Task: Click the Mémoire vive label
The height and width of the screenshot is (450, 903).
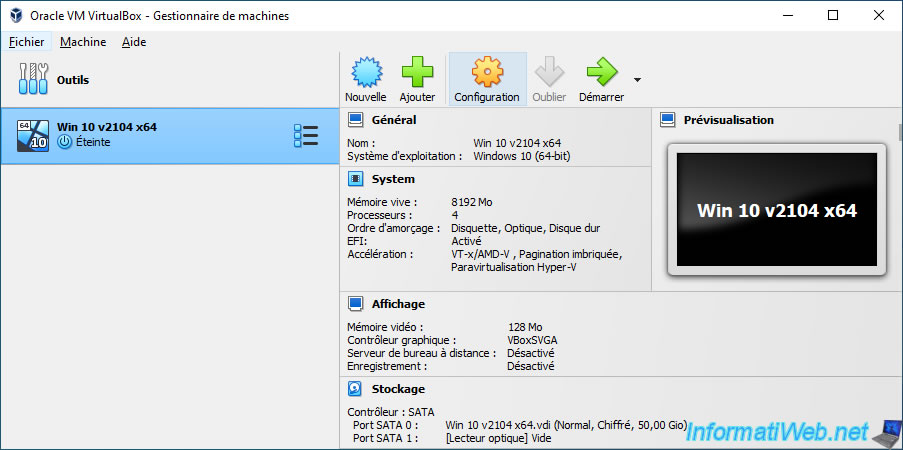Action: point(382,202)
